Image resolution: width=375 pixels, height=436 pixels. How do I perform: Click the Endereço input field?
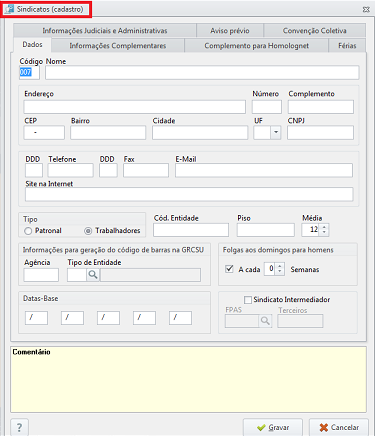tap(135, 107)
